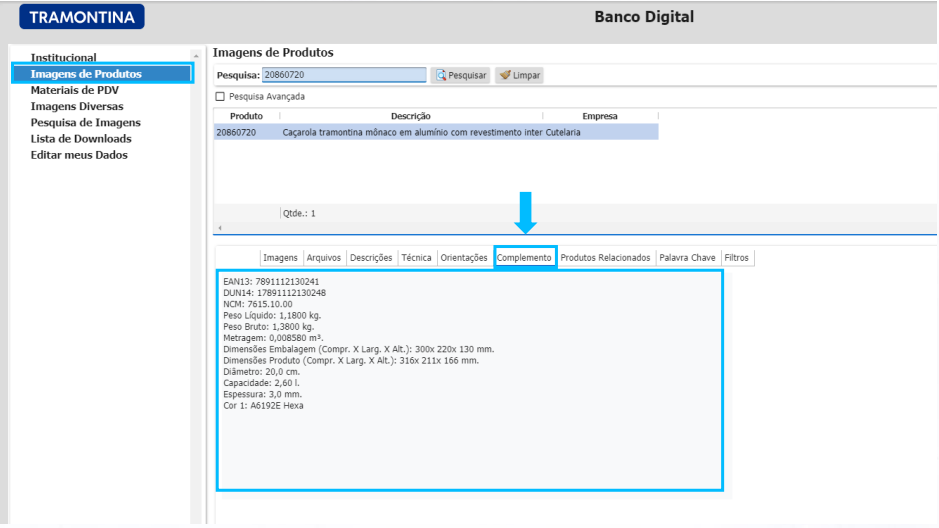Screen dimensions: 939x528
Task: Switch to the Arquivos tab
Action: [323, 257]
